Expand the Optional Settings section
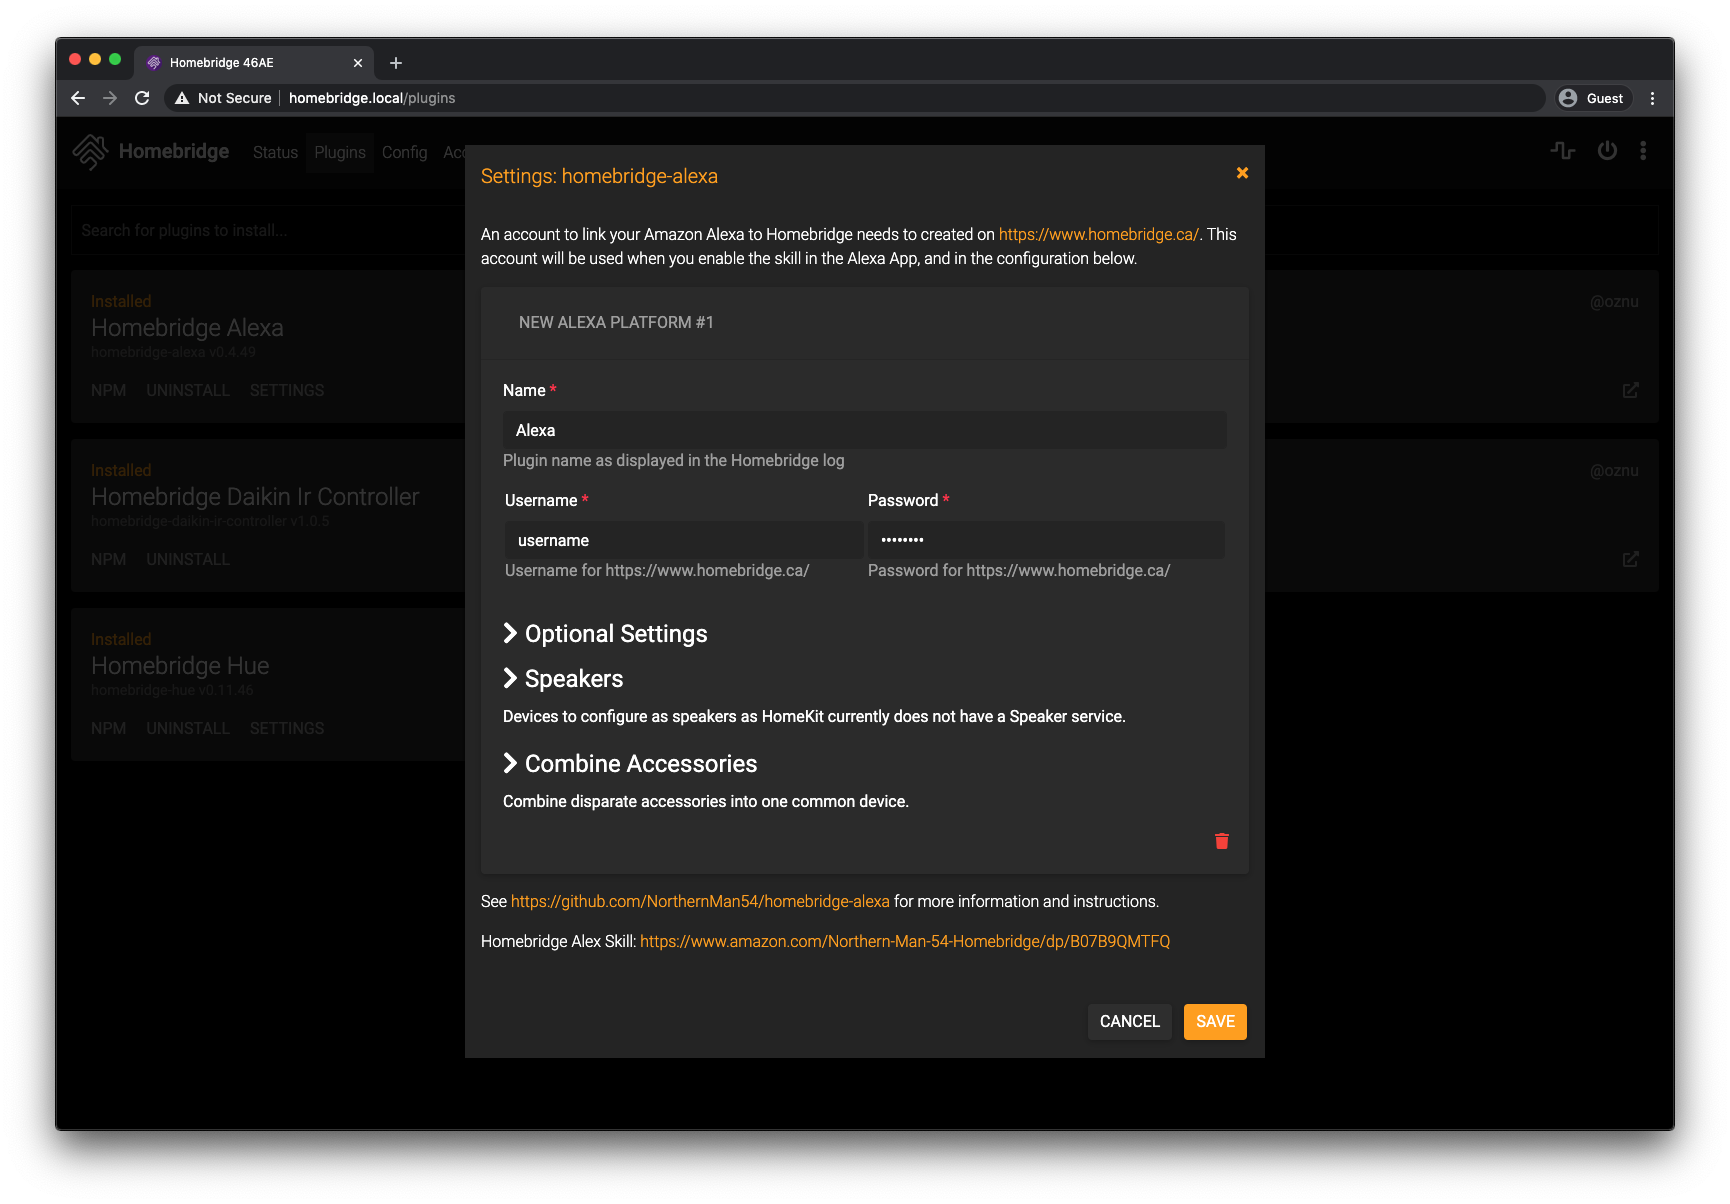 605,633
